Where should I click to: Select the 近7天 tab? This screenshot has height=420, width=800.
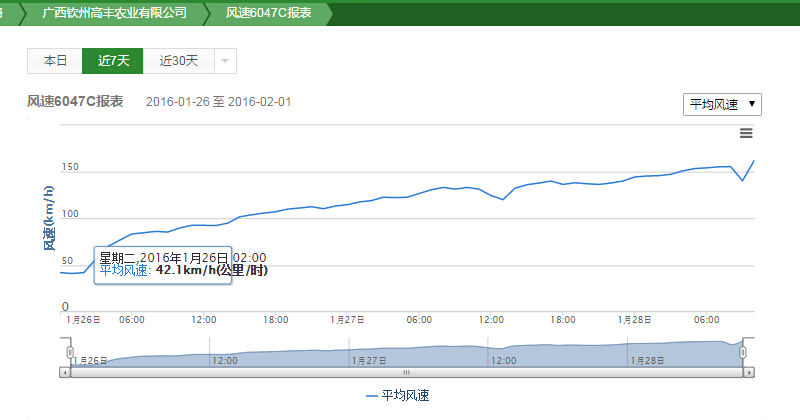point(113,61)
